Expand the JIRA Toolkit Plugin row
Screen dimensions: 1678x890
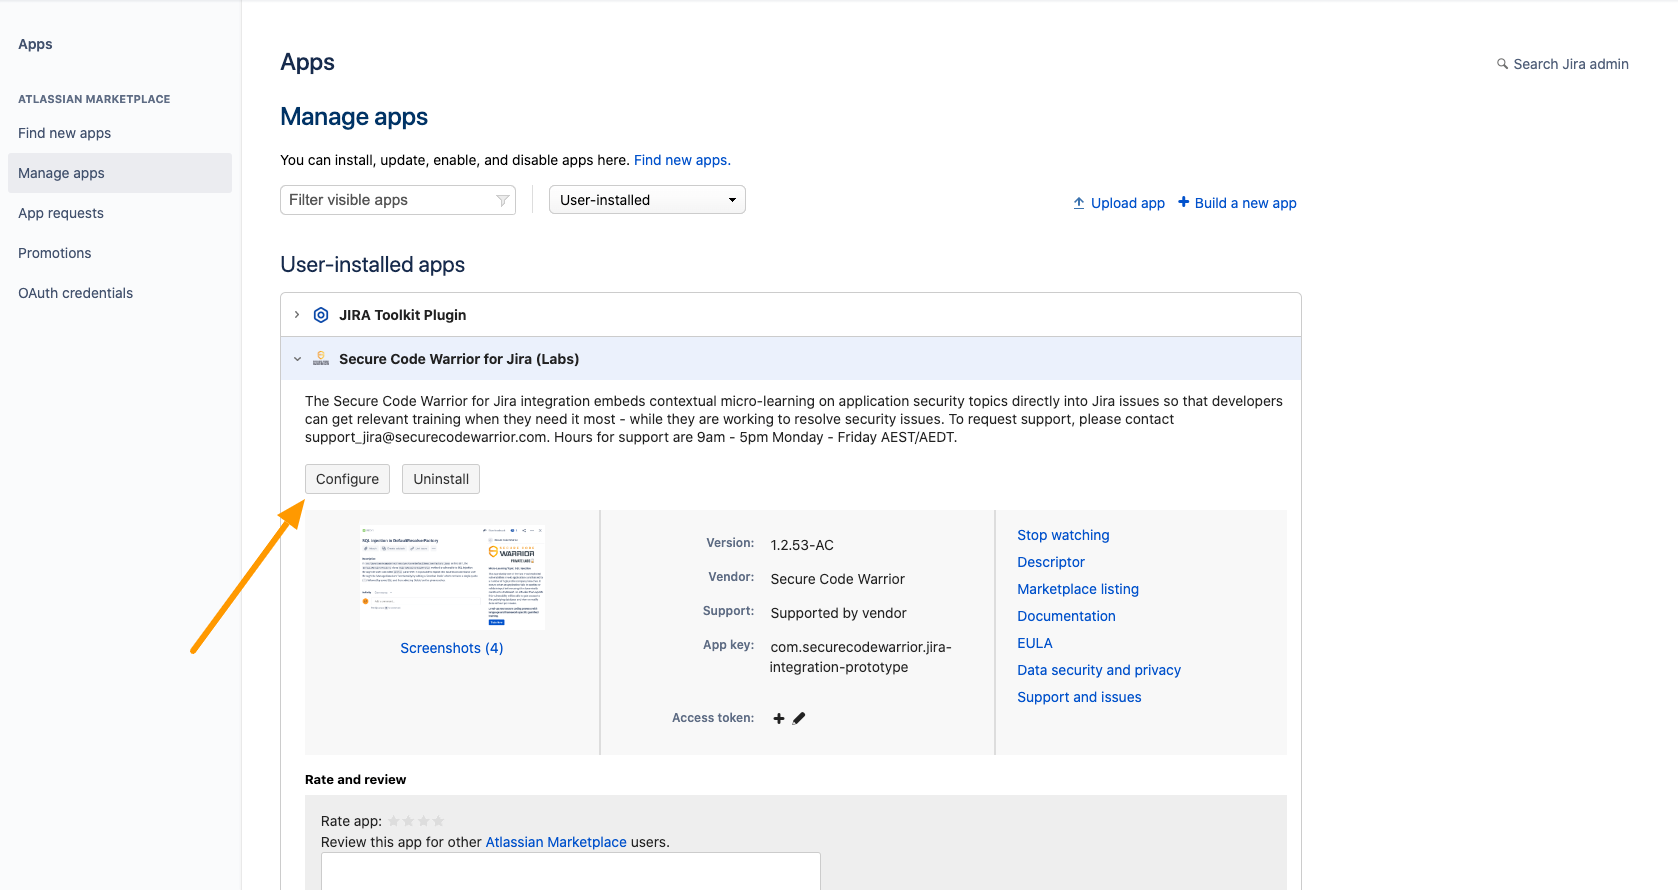[297, 315]
